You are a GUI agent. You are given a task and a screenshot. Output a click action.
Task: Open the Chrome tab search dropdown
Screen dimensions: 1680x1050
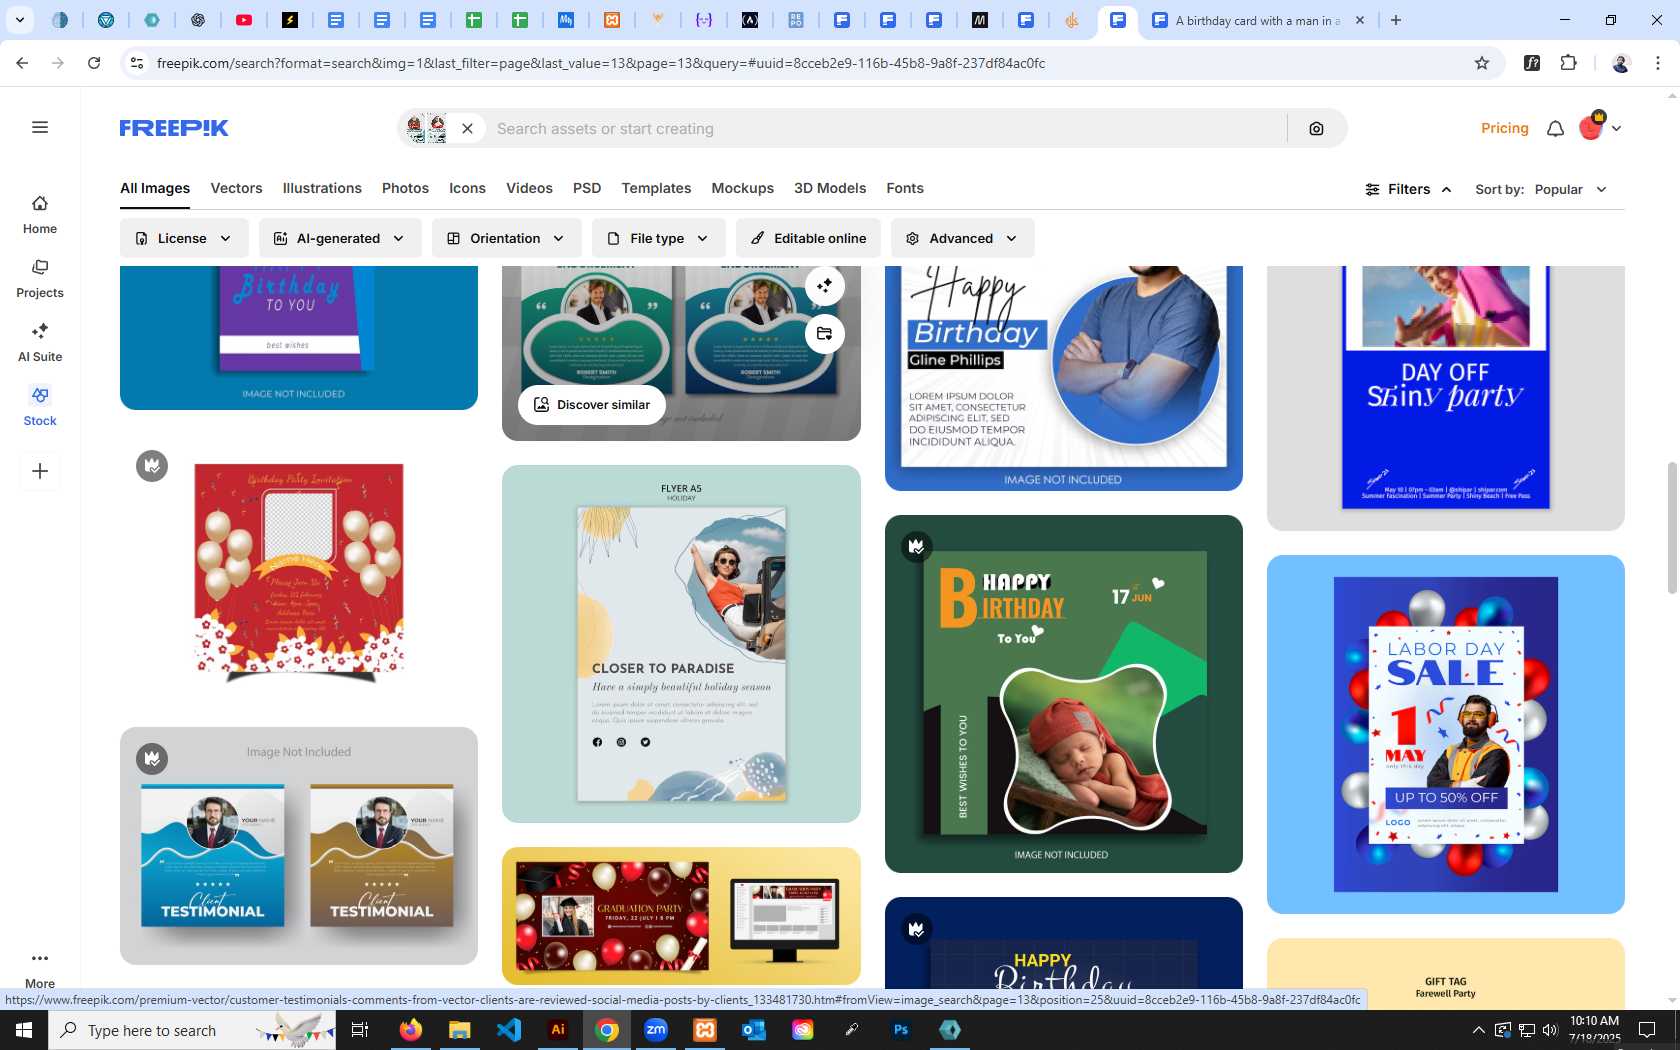click(x=20, y=20)
